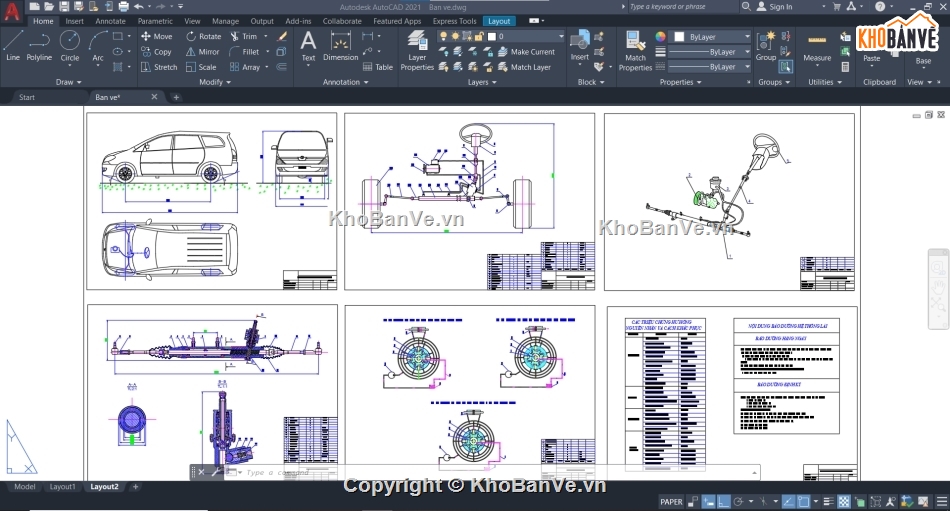
Task: Expand the Properties panel dropdown
Action: point(680,82)
